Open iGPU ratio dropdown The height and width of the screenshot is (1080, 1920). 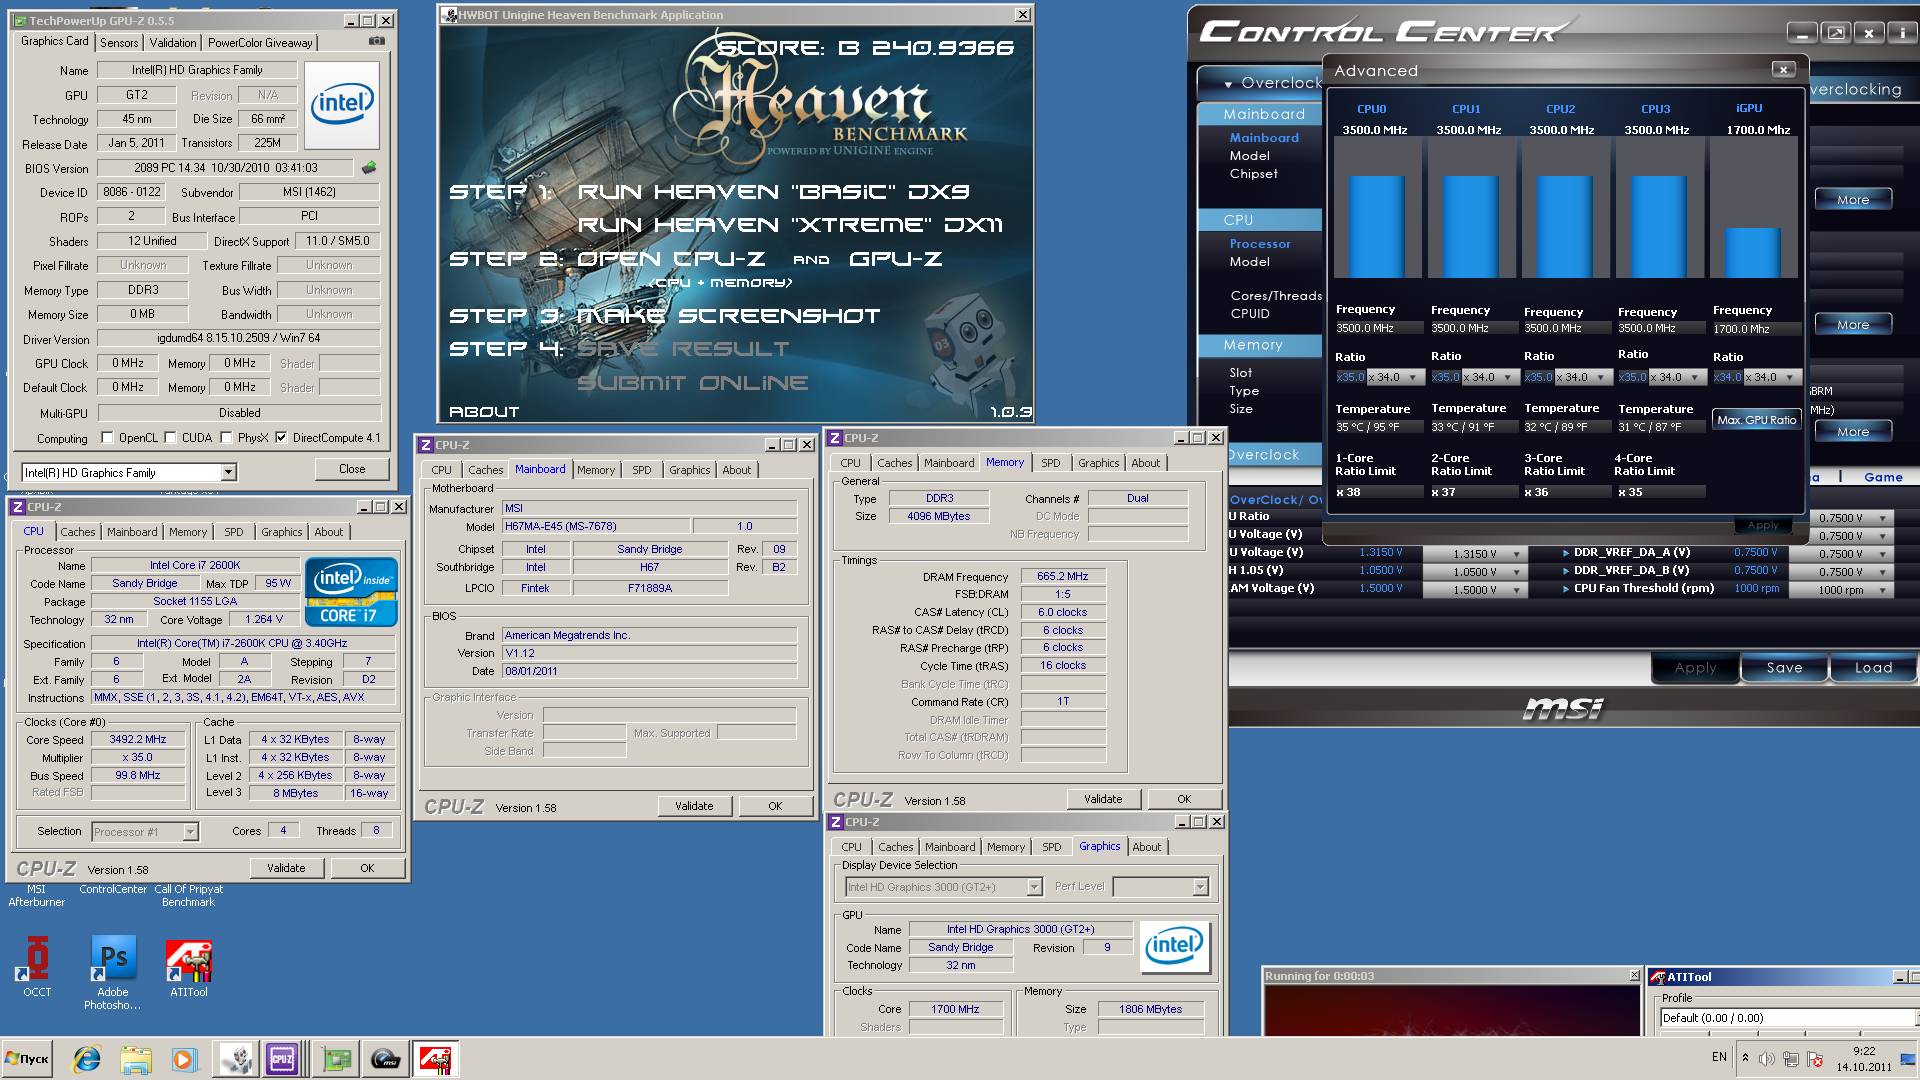tap(1790, 378)
